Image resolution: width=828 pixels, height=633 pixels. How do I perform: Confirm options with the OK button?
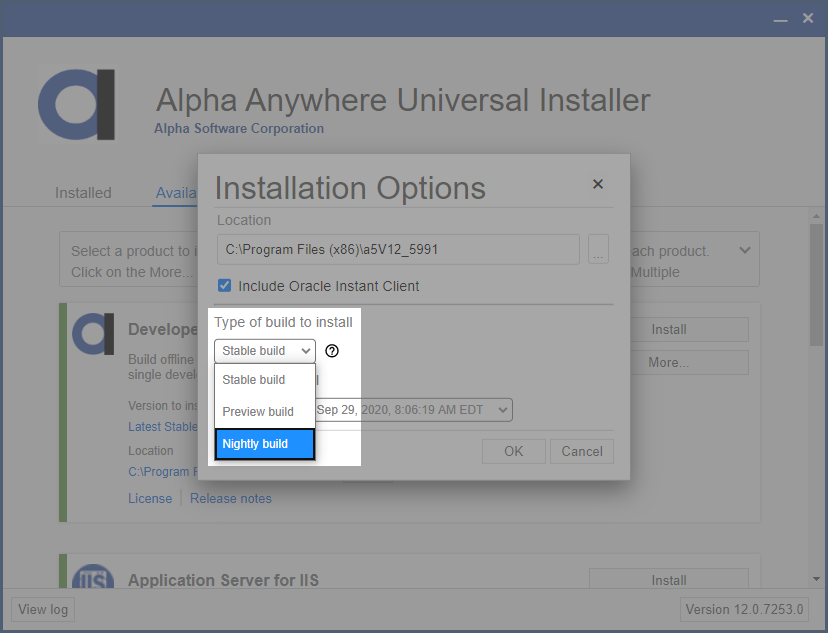click(x=513, y=451)
